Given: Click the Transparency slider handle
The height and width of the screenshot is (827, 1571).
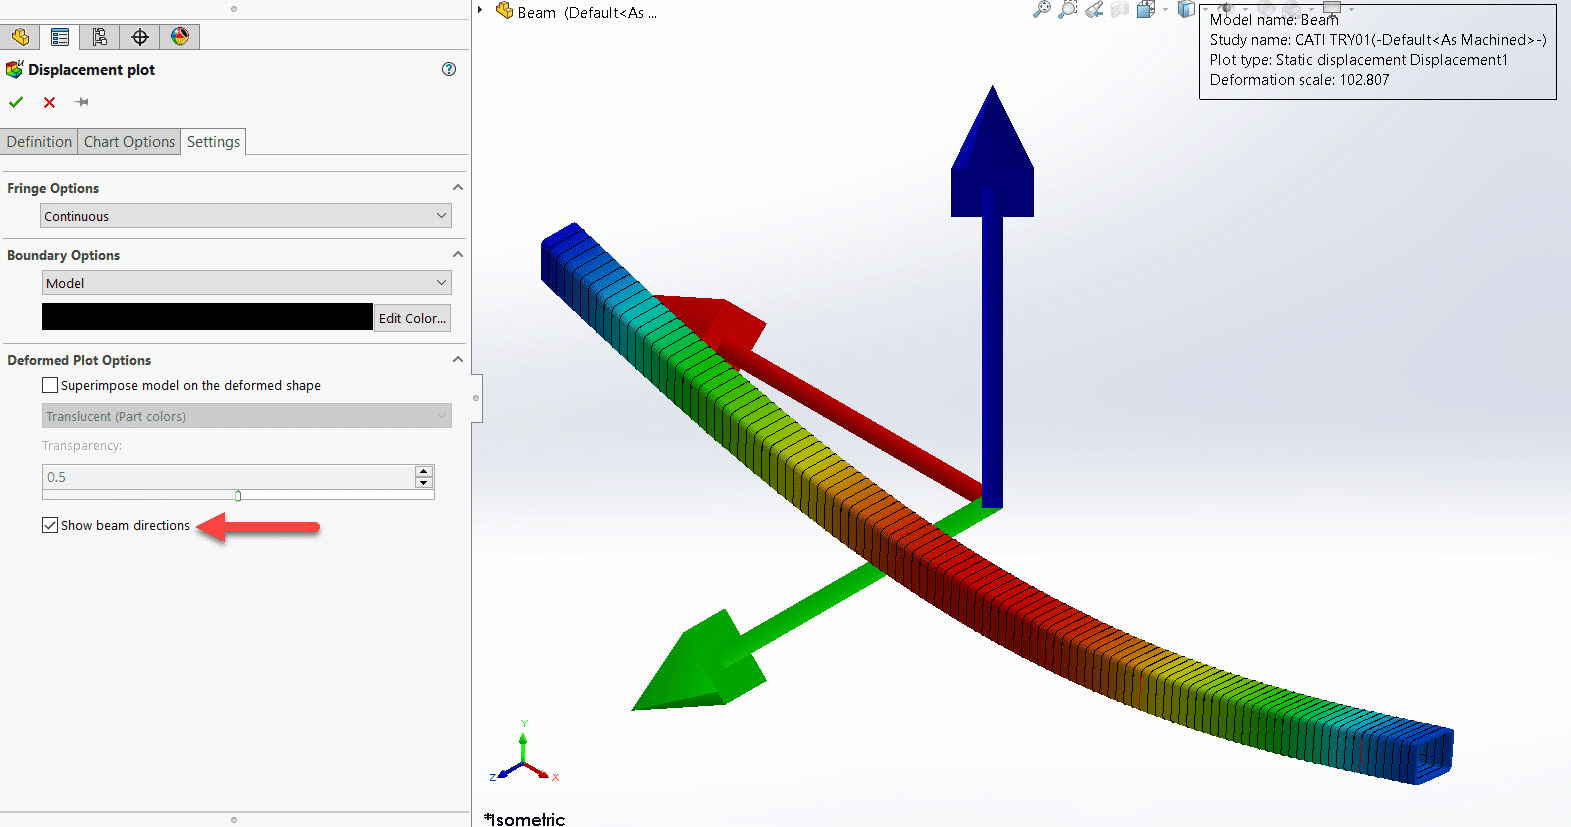Looking at the screenshot, I should tap(238, 495).
